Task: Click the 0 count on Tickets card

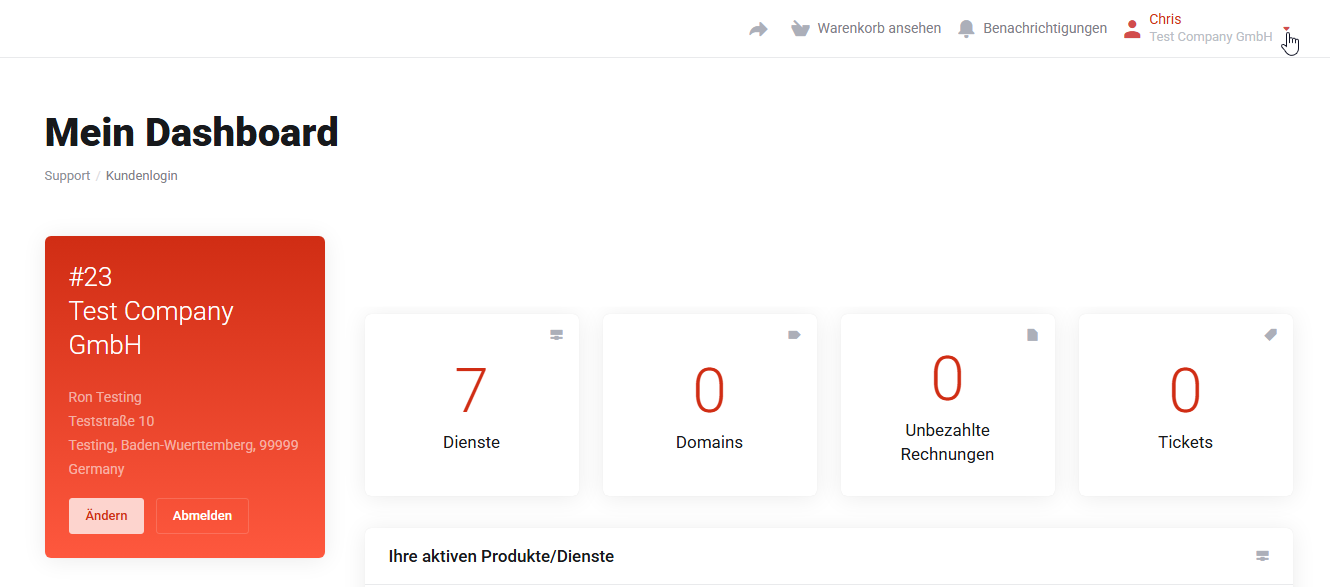Action: [x=1186, y=390]
